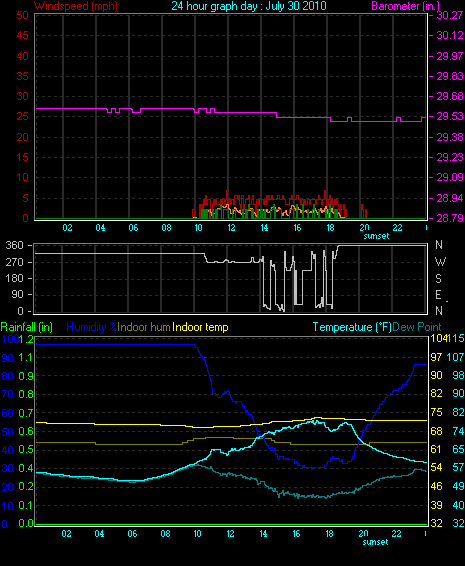The height and width of the screenshot is (566, 465).
Task: Click the cyan 49 temperature value
Action: [x=459, y=486]
